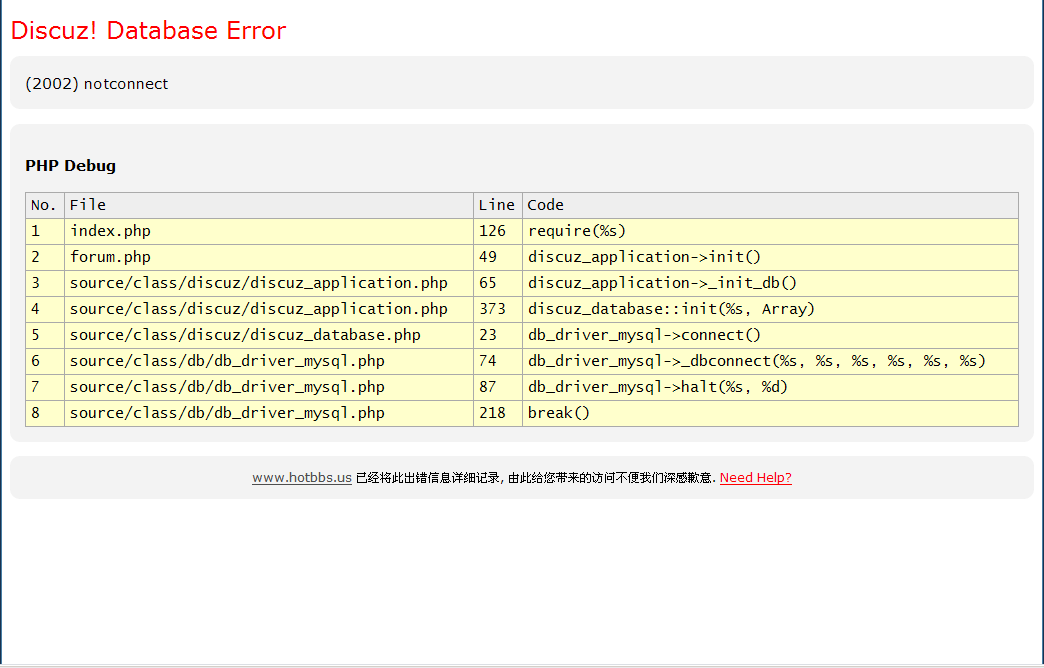1044x668 pixels.
Task: Click the db_driver_mysql->_dbconnect code cell
Action: 770,361
